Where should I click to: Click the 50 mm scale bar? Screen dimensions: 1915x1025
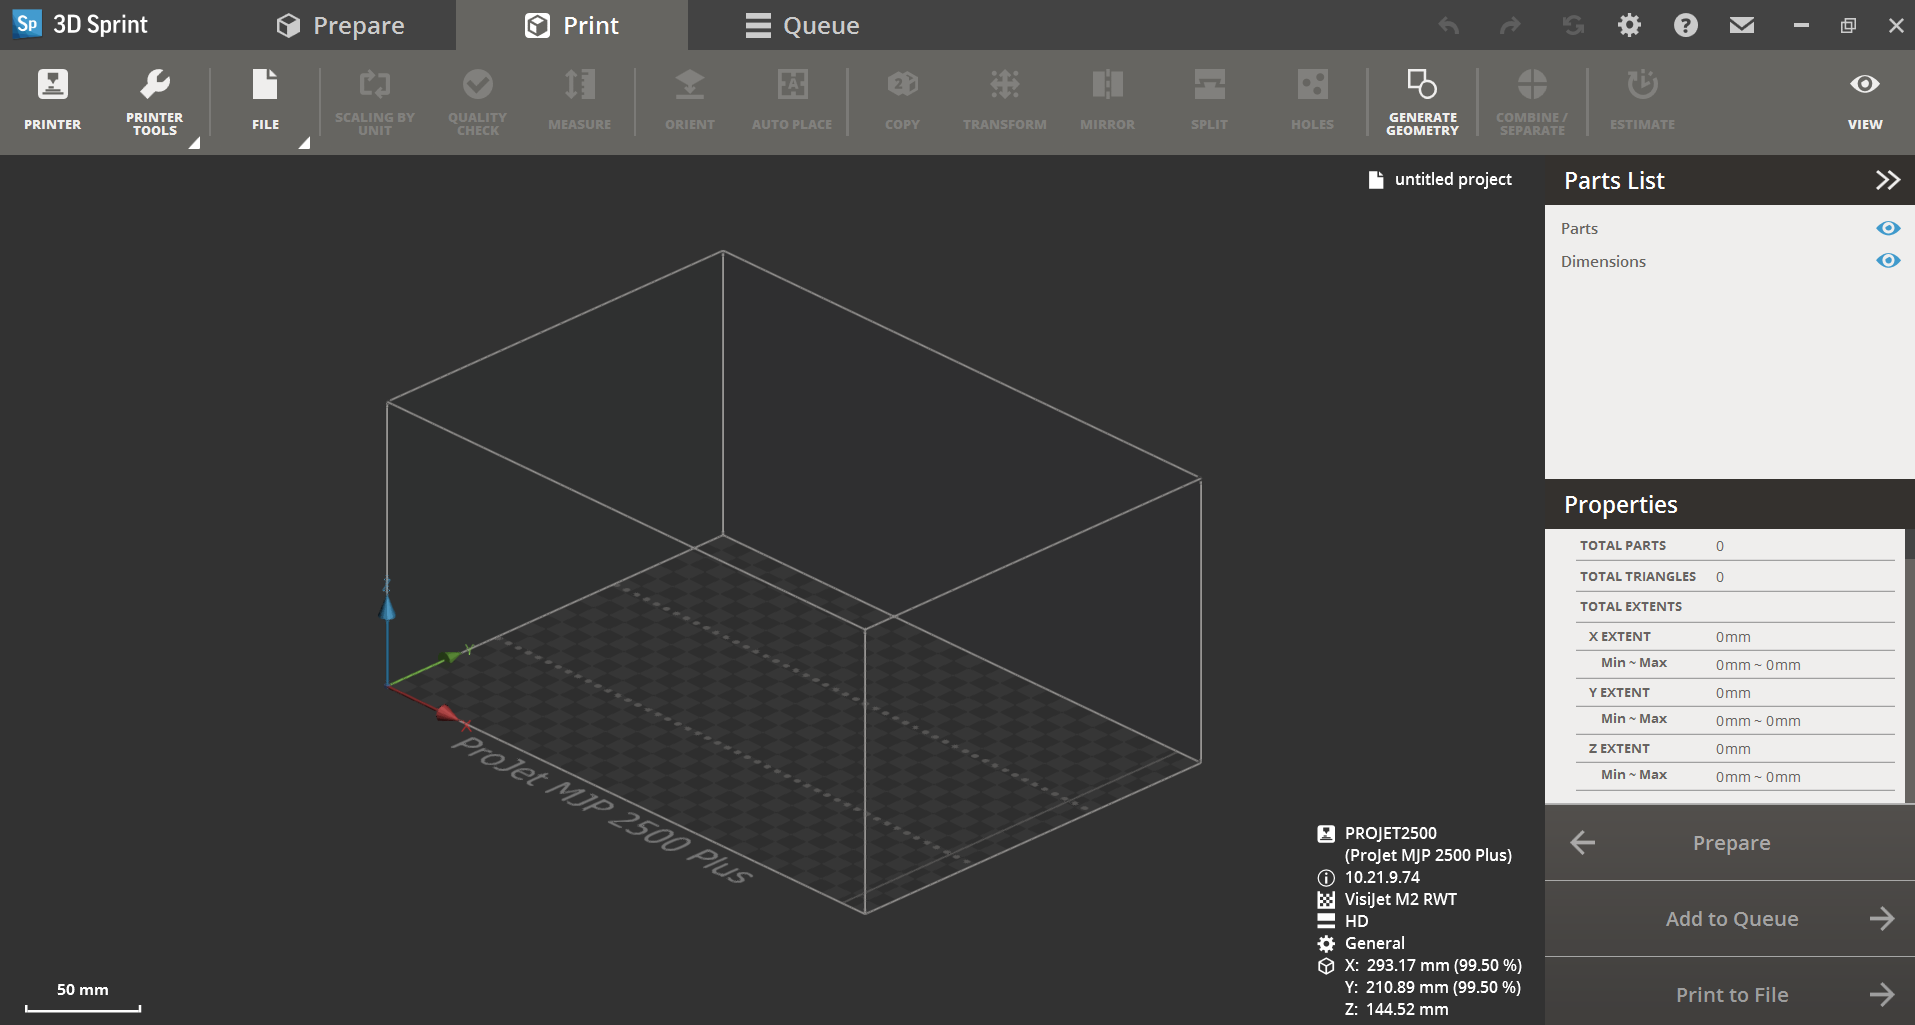pyautogui.click(x=83, y=995)
